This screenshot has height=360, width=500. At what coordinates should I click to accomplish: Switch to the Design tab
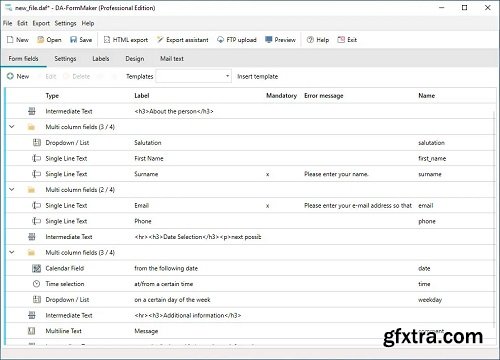[135, 59]
